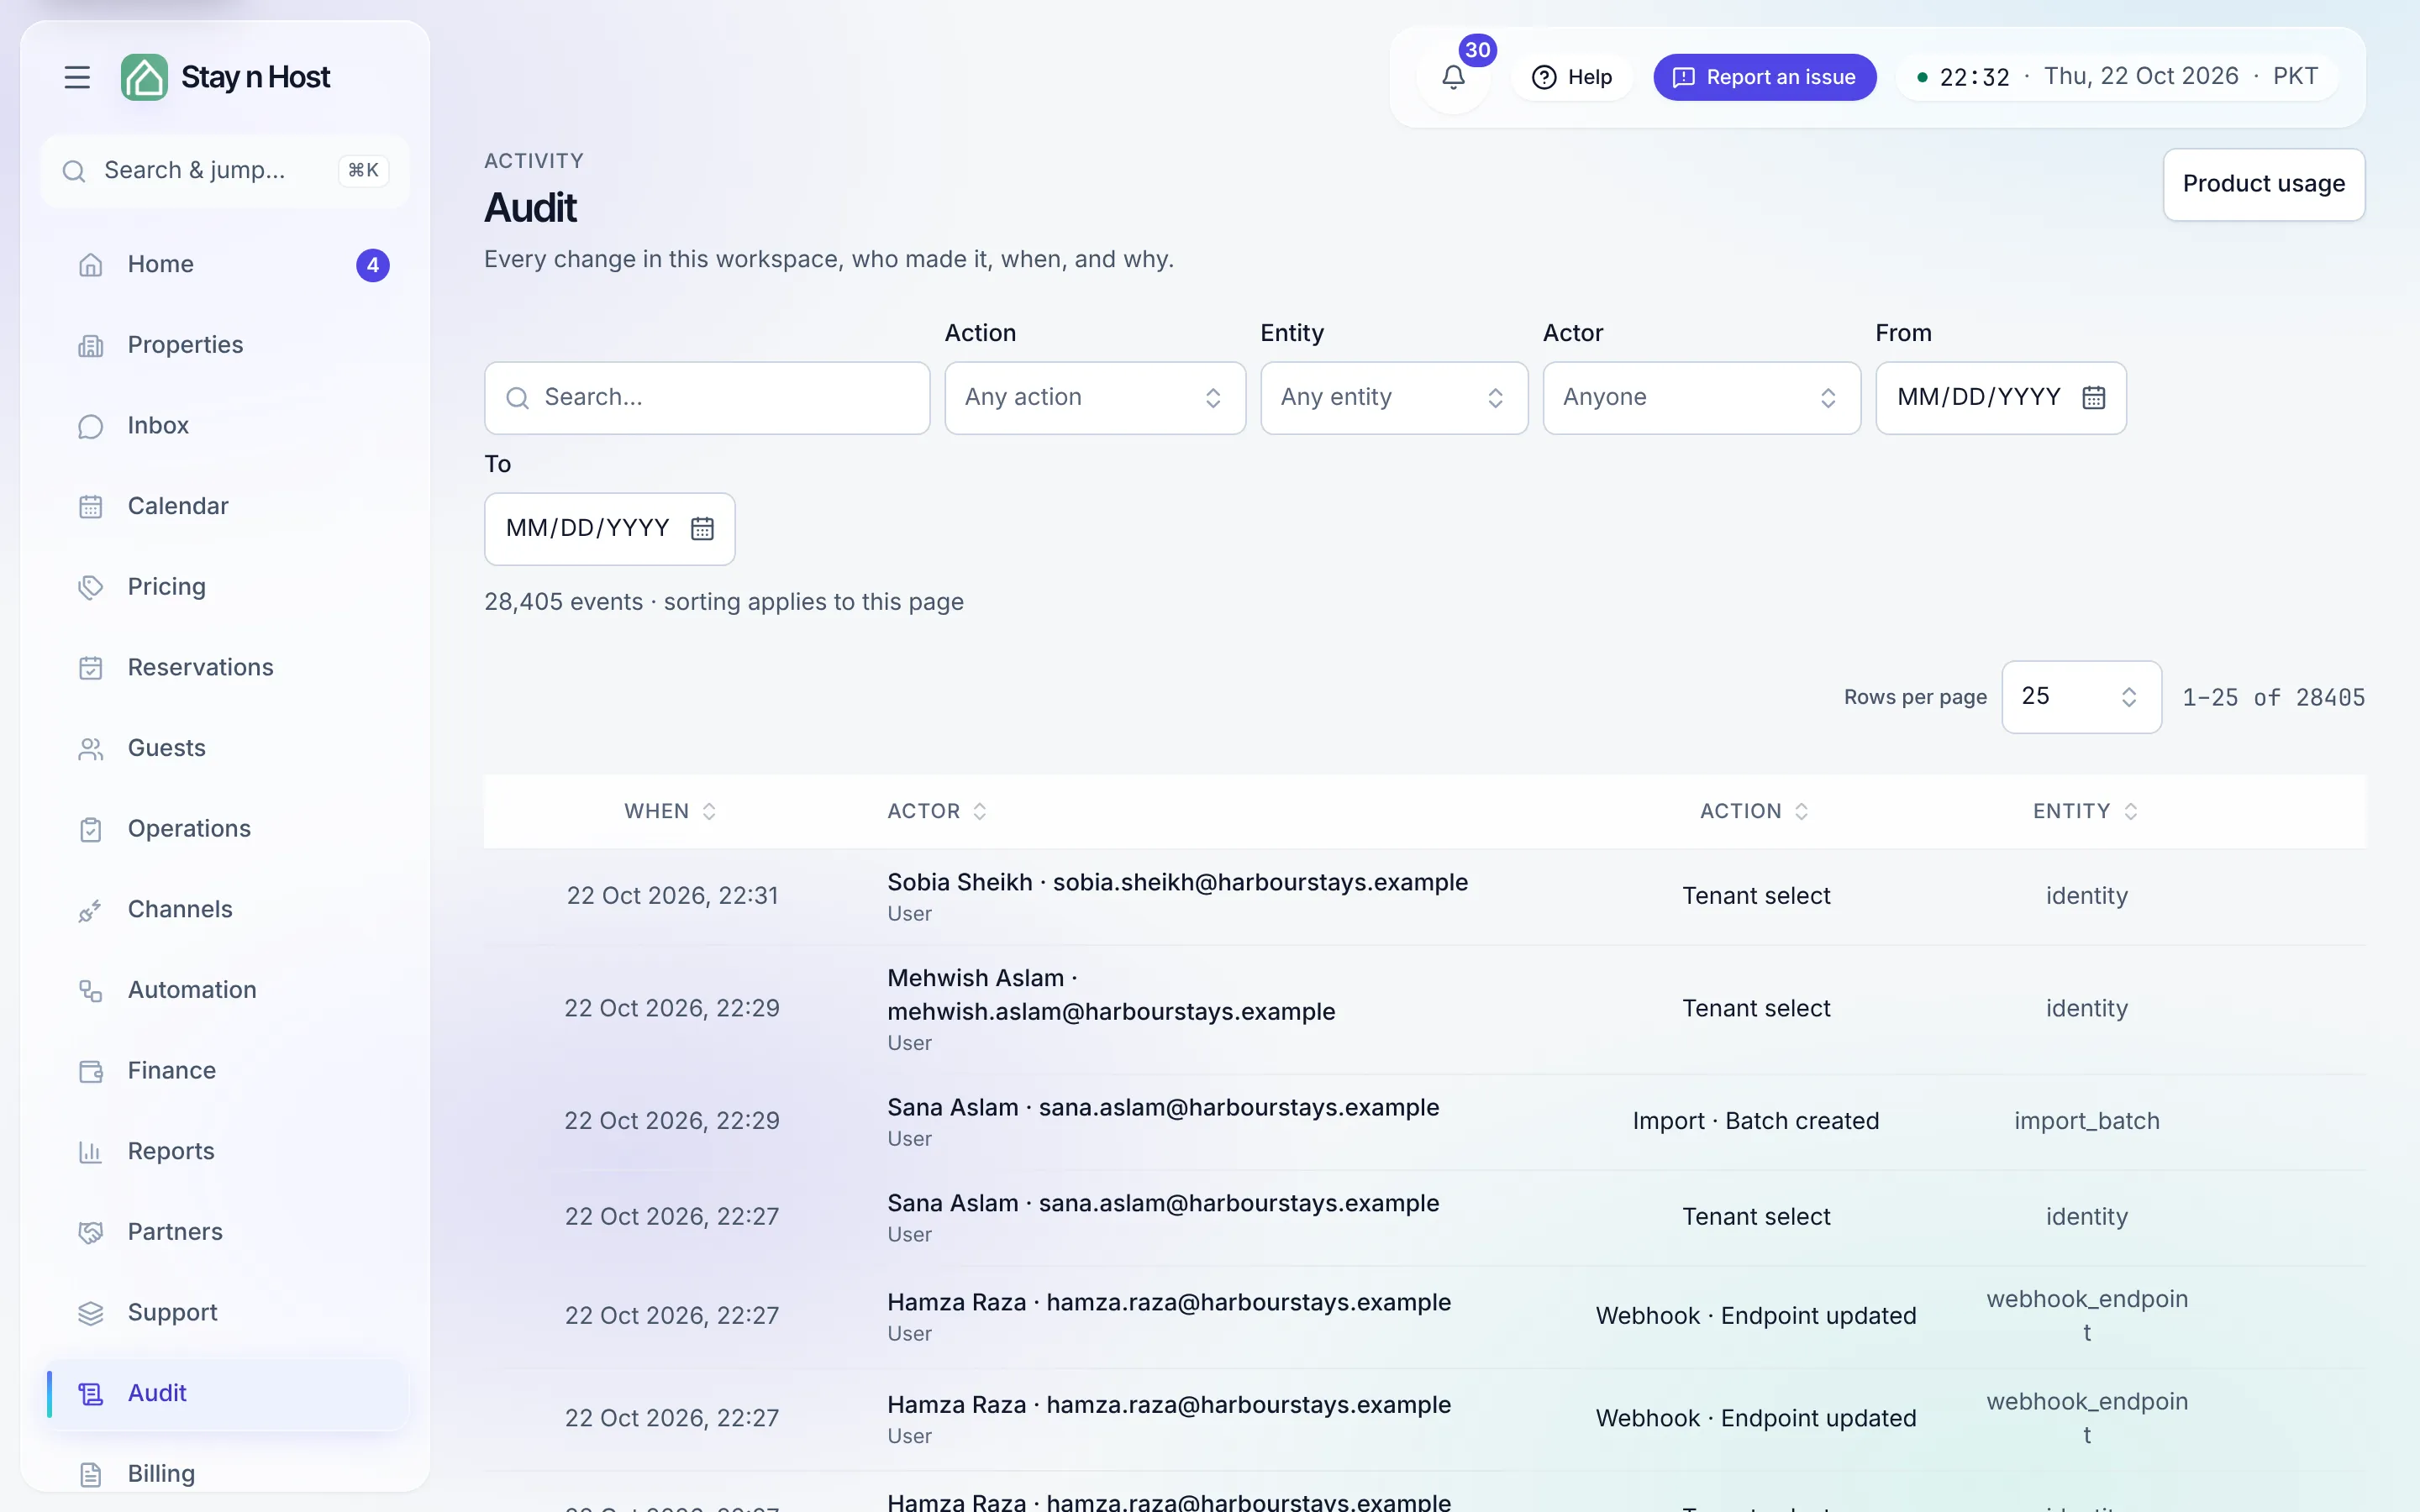
Task: Focus the audit Search field
Action: click(707, 398)
